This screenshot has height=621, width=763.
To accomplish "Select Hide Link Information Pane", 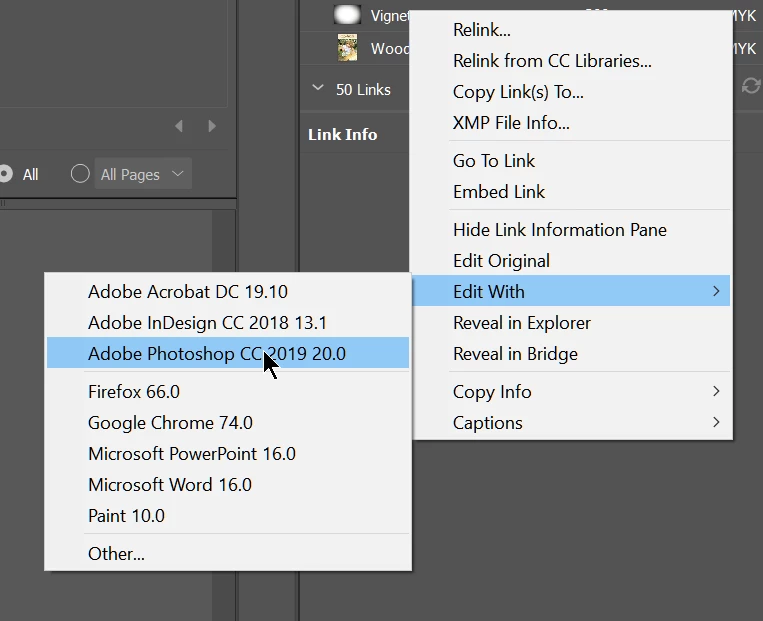I will click(x=571, y=230).
